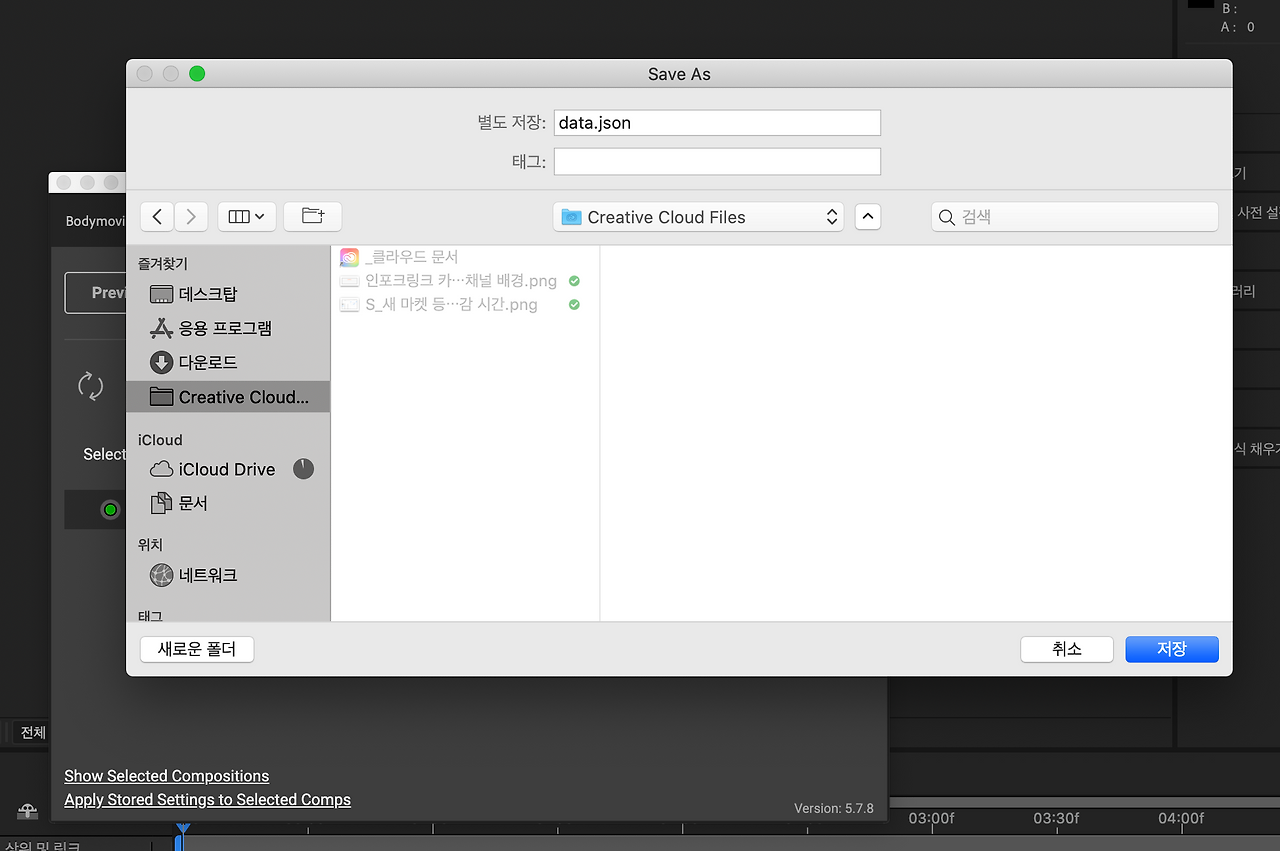Image resolution: width=1280 pixels, height=851 pixels.
Task: Open the Creative Cloud Files location popup
Action: [x=698, y=217]
